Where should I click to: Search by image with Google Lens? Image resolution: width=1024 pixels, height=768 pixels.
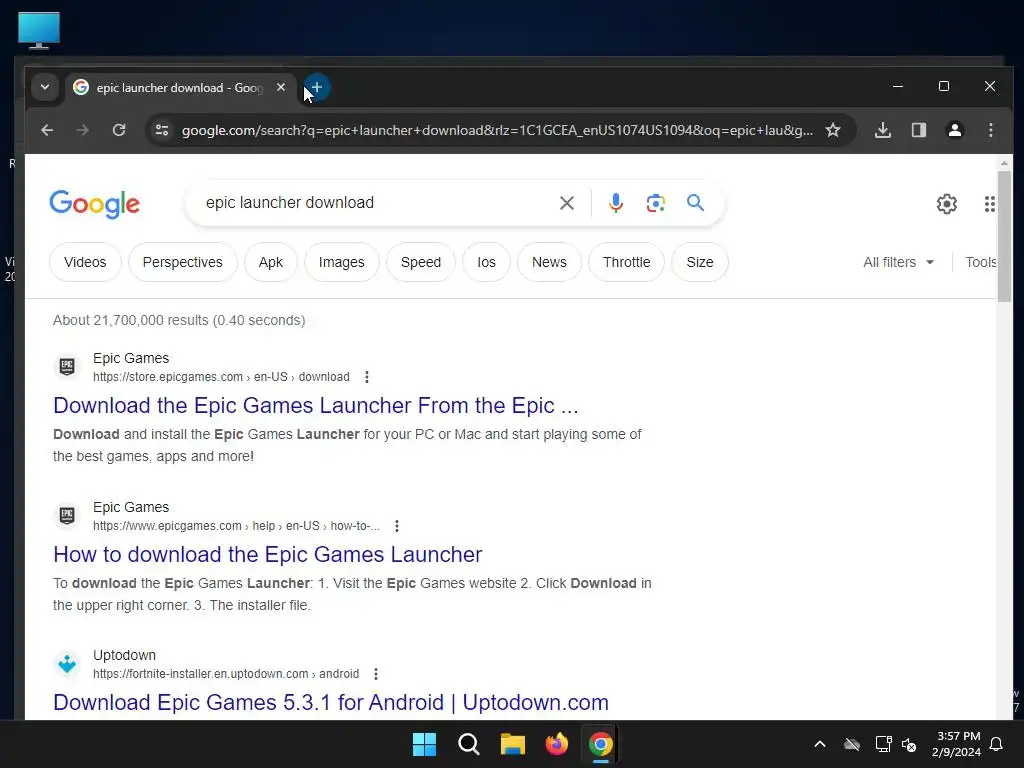tap(656, 203)
